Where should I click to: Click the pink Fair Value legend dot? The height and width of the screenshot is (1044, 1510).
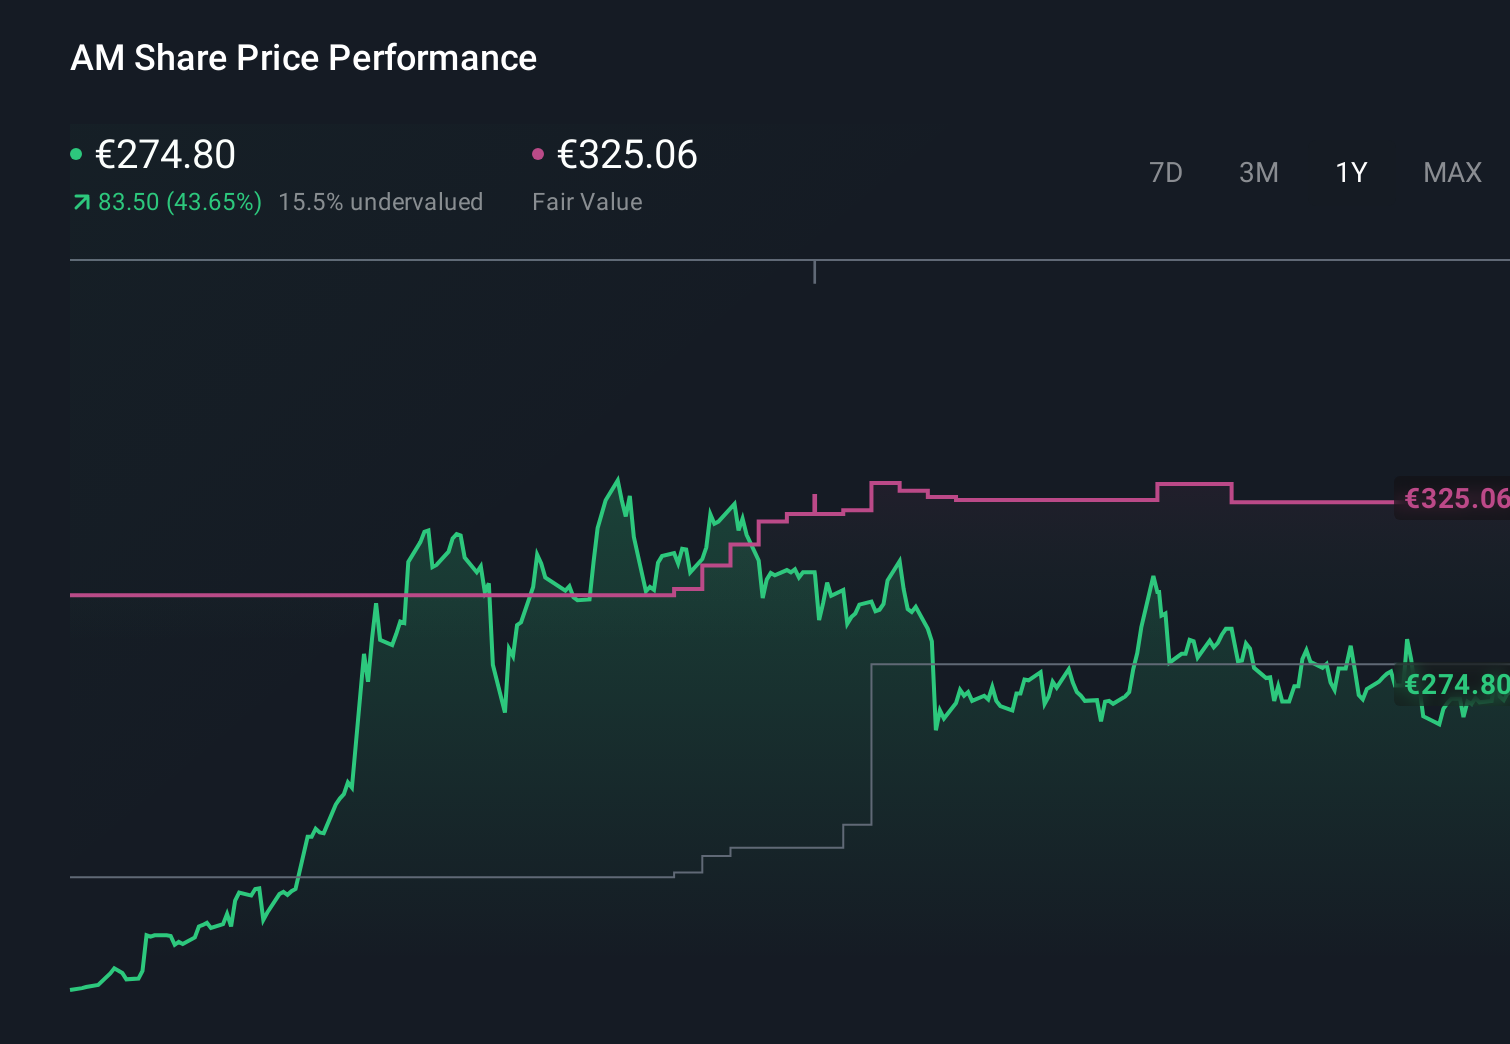[539, 153]
